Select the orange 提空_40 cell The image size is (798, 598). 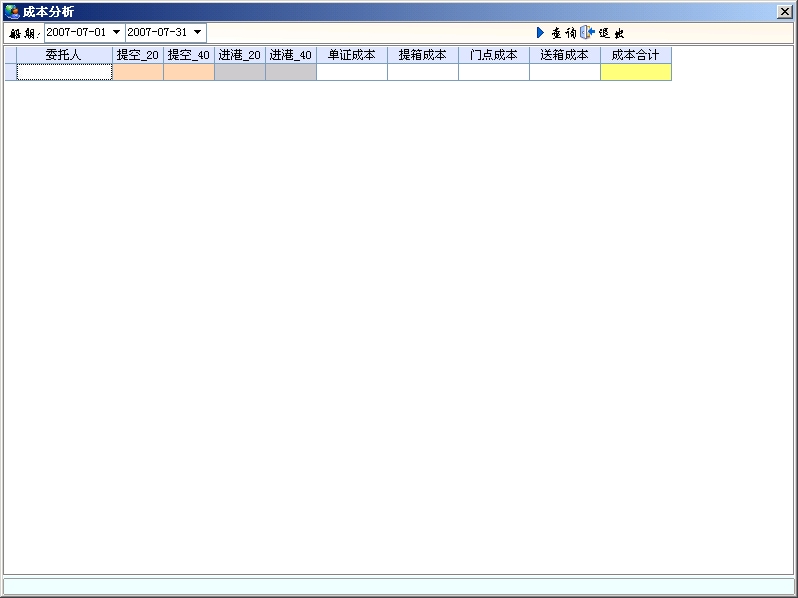point(189,72)
